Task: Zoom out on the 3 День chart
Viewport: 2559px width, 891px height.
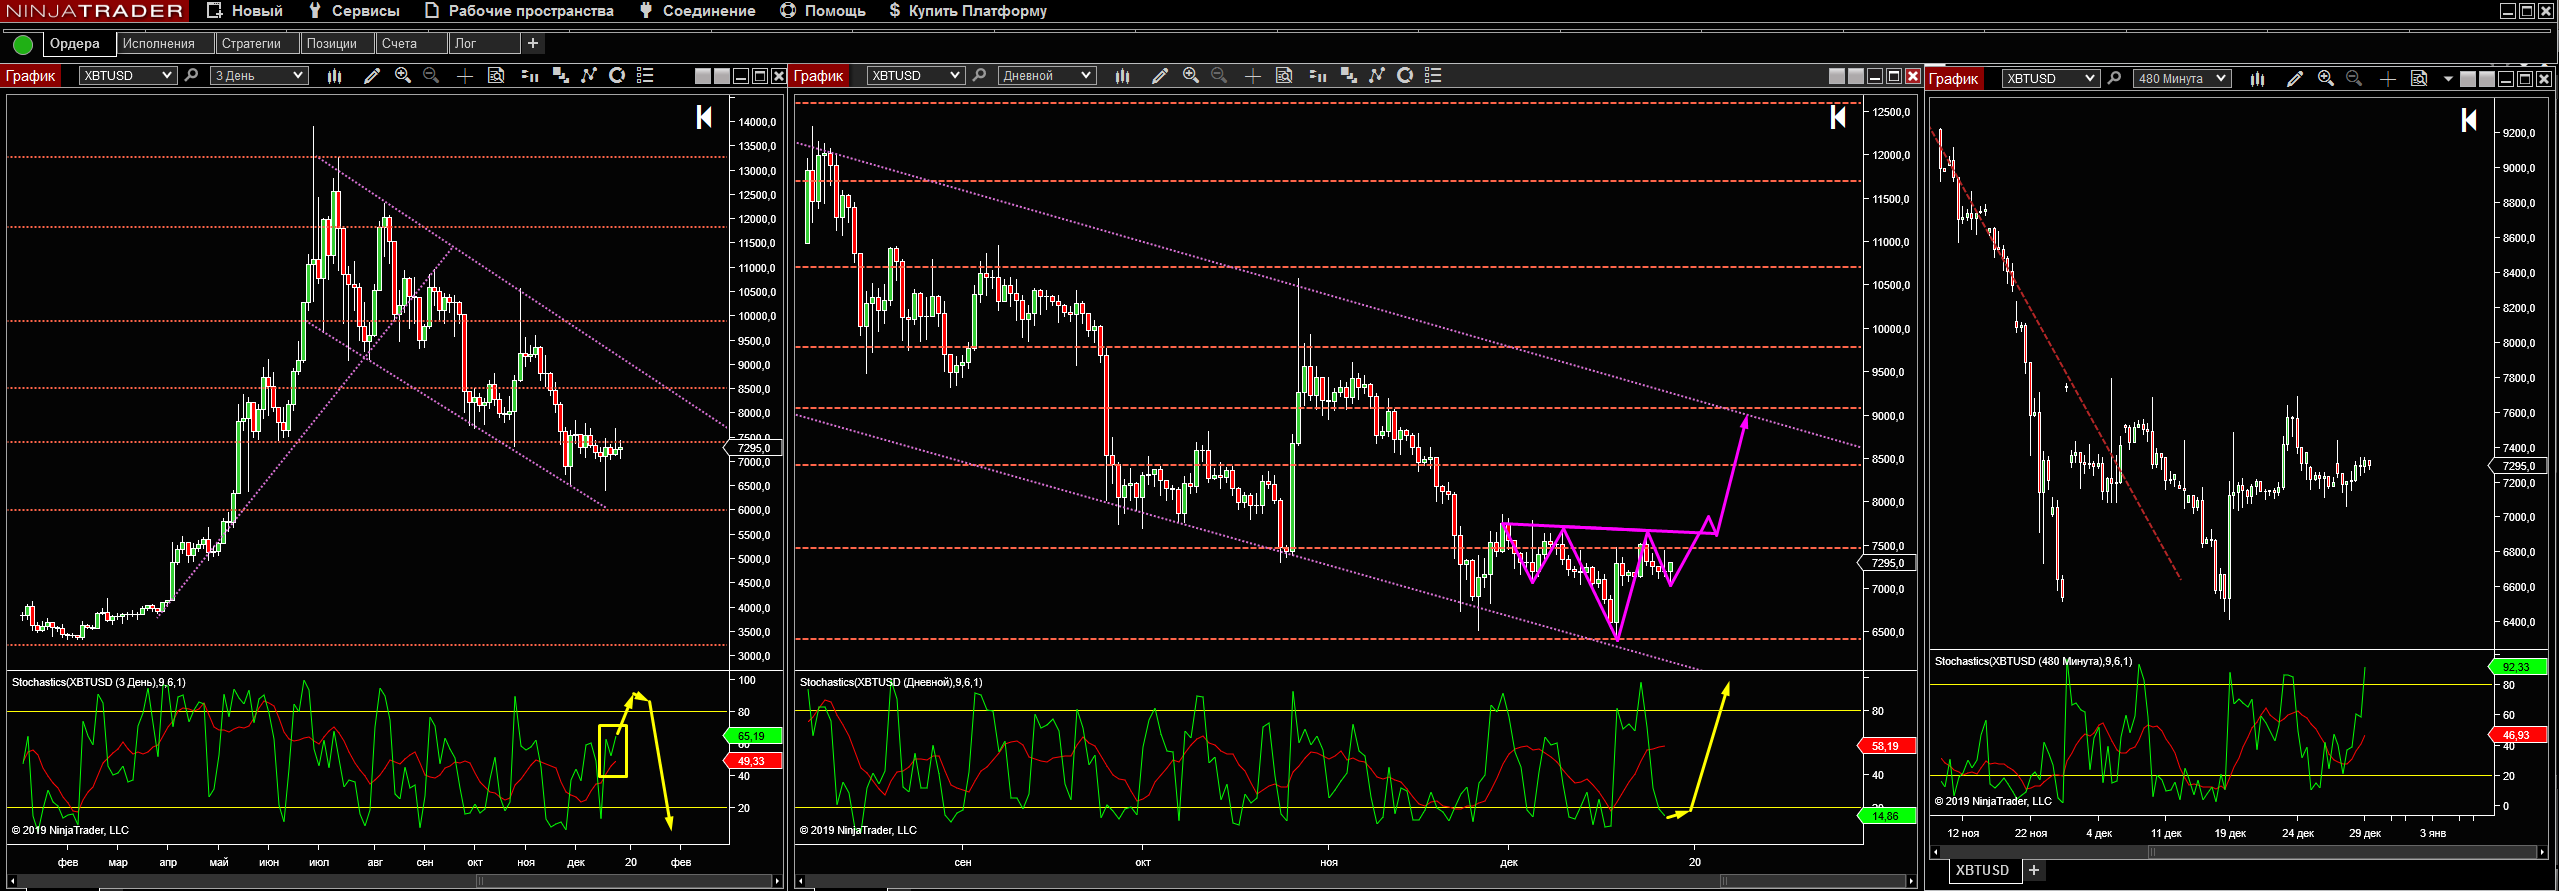Action: coord(431,76)
